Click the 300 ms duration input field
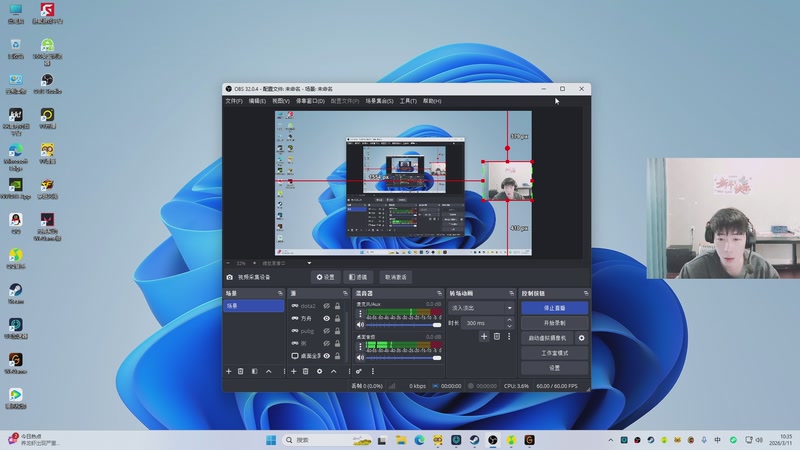800x450 pixels. pos(483,323)
